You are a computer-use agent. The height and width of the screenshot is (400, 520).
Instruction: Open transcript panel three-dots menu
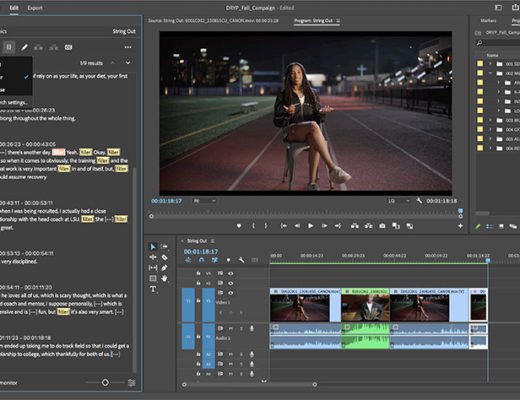[x=128, y=47]
